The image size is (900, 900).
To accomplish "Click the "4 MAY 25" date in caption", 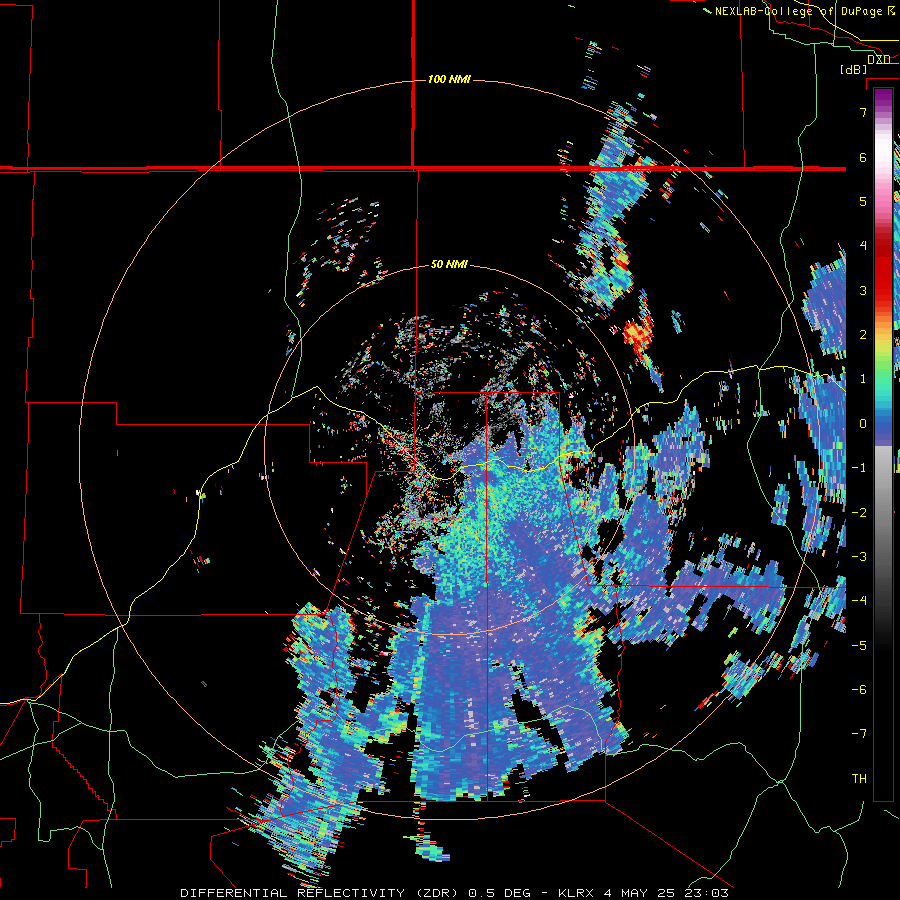I will (640, 893).
